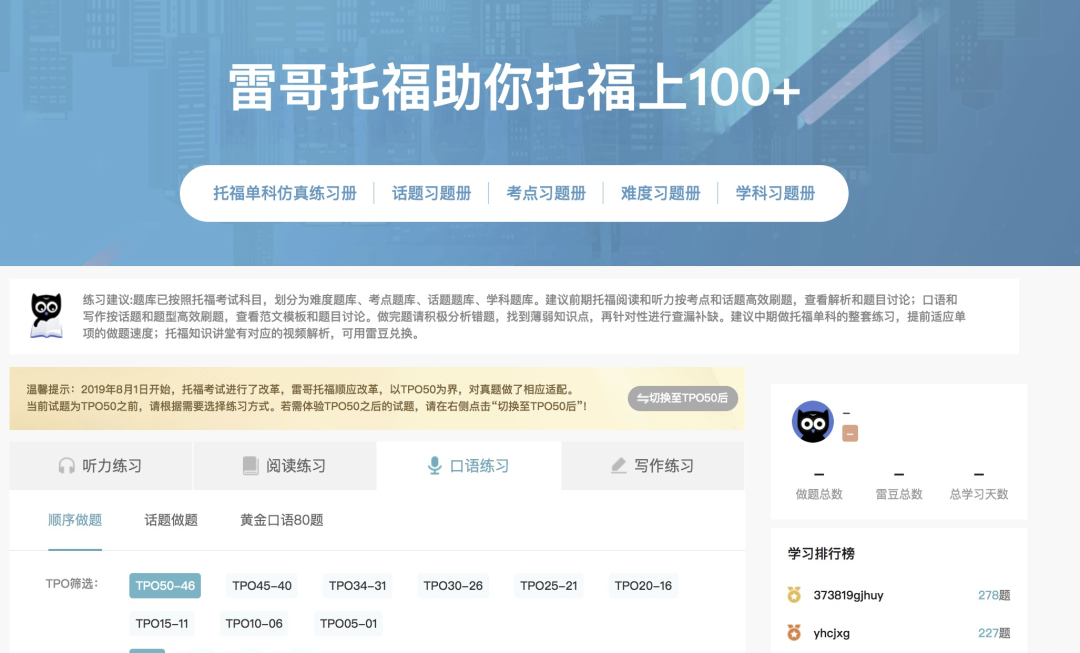Select the TPO45-40 filter
This screenshot has width=1080, height=653.
[x=263, y=587]
